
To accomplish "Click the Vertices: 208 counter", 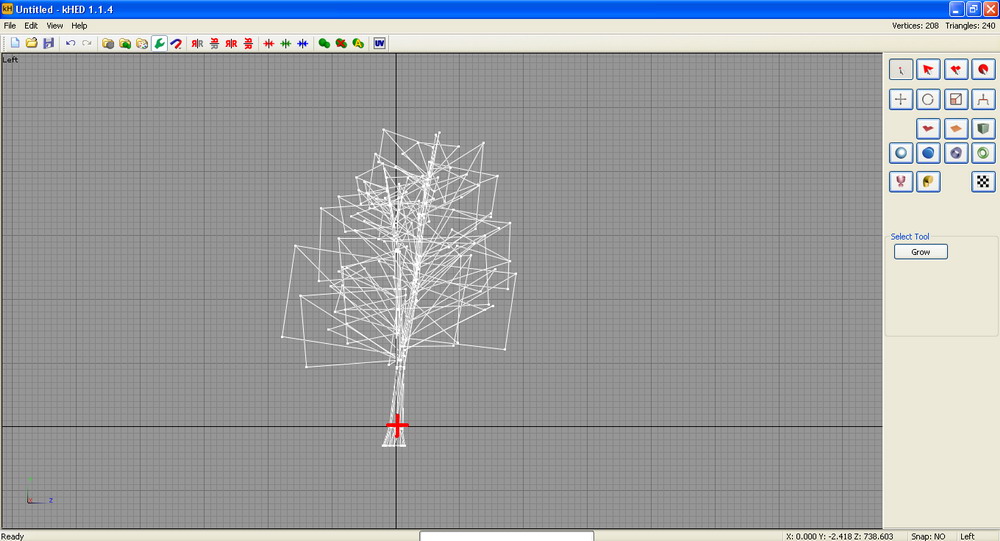I will coord(915,26).
